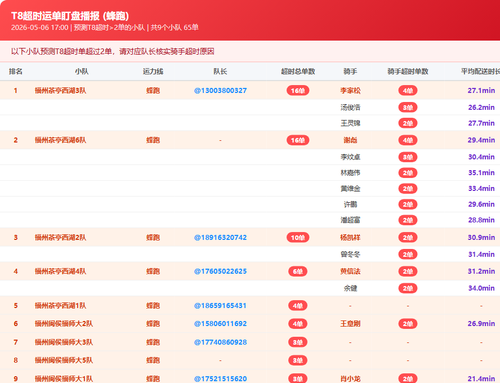Click the average duration 34.0min
The height and width of the screenshot is (383, 500).
coord(481,288)
